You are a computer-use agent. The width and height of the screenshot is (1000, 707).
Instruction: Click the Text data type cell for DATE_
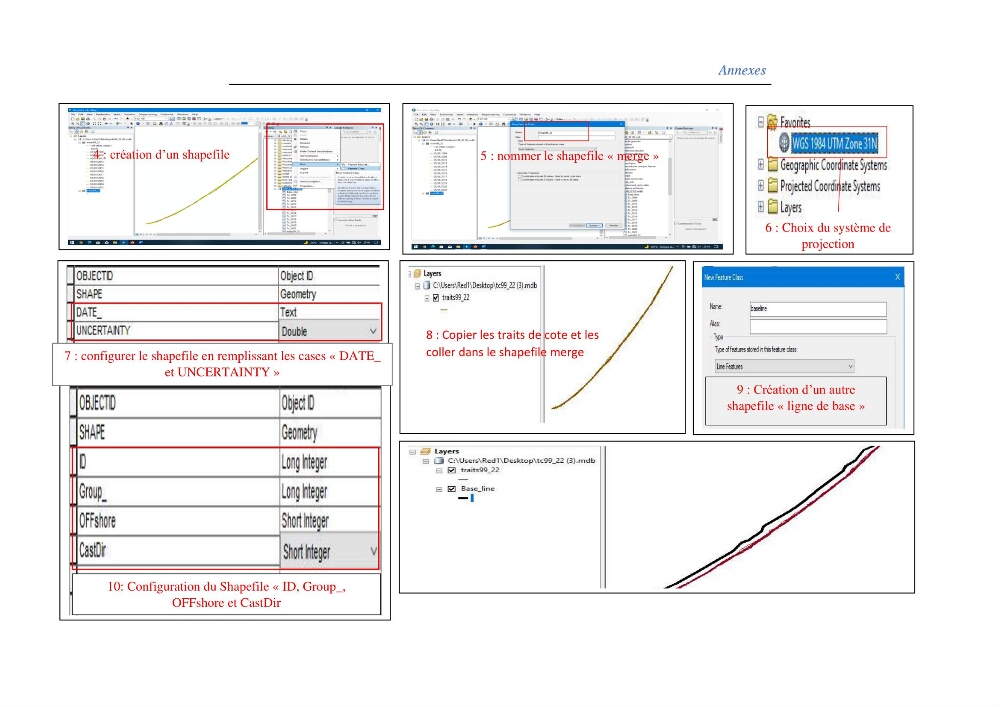[329, 312]
